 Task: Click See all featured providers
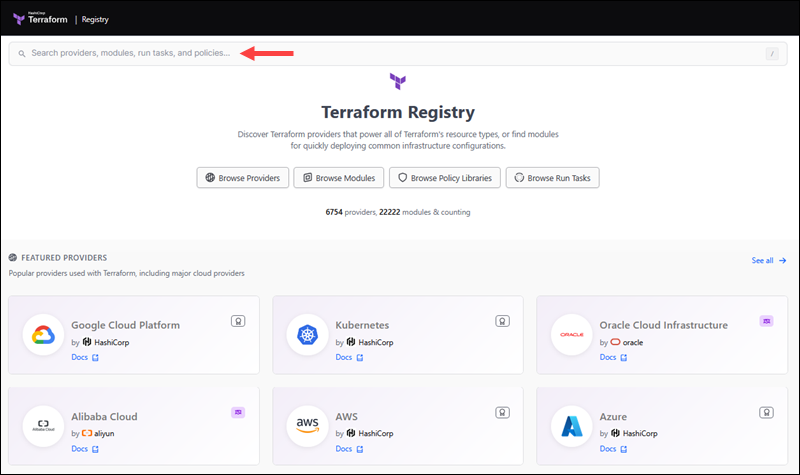coord(769,260)
